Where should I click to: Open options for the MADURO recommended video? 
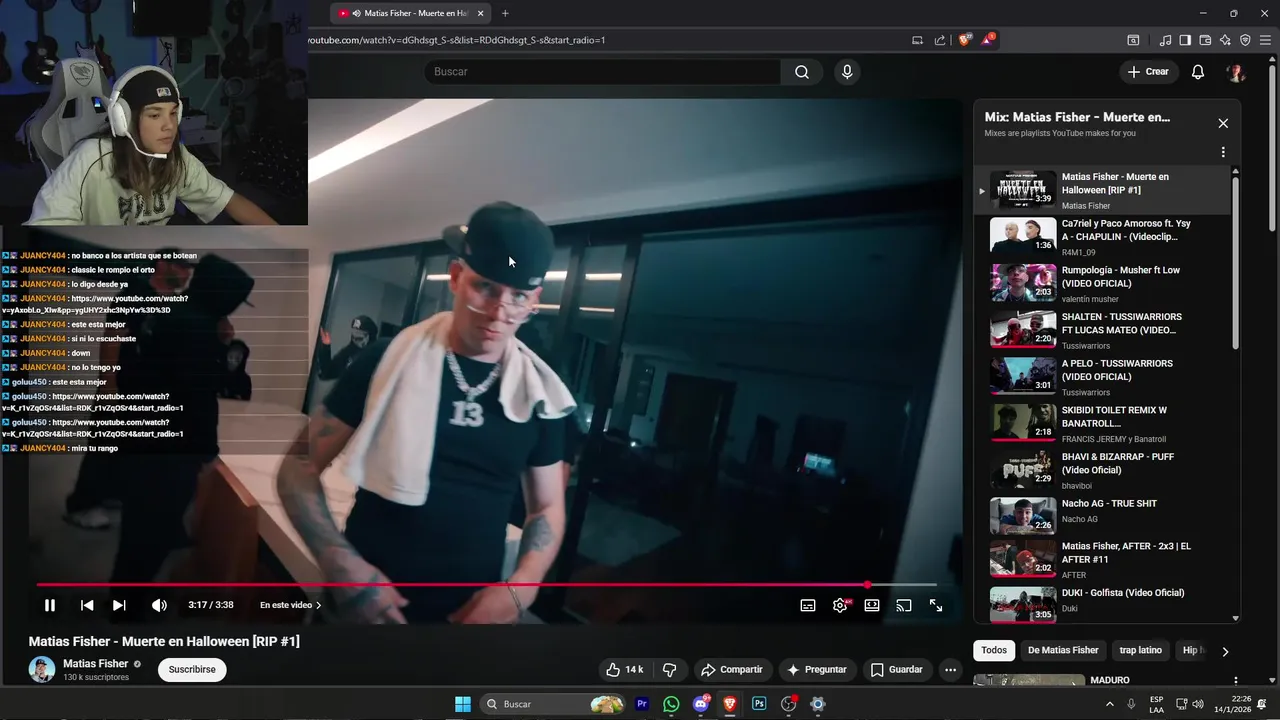[1236, 681]
